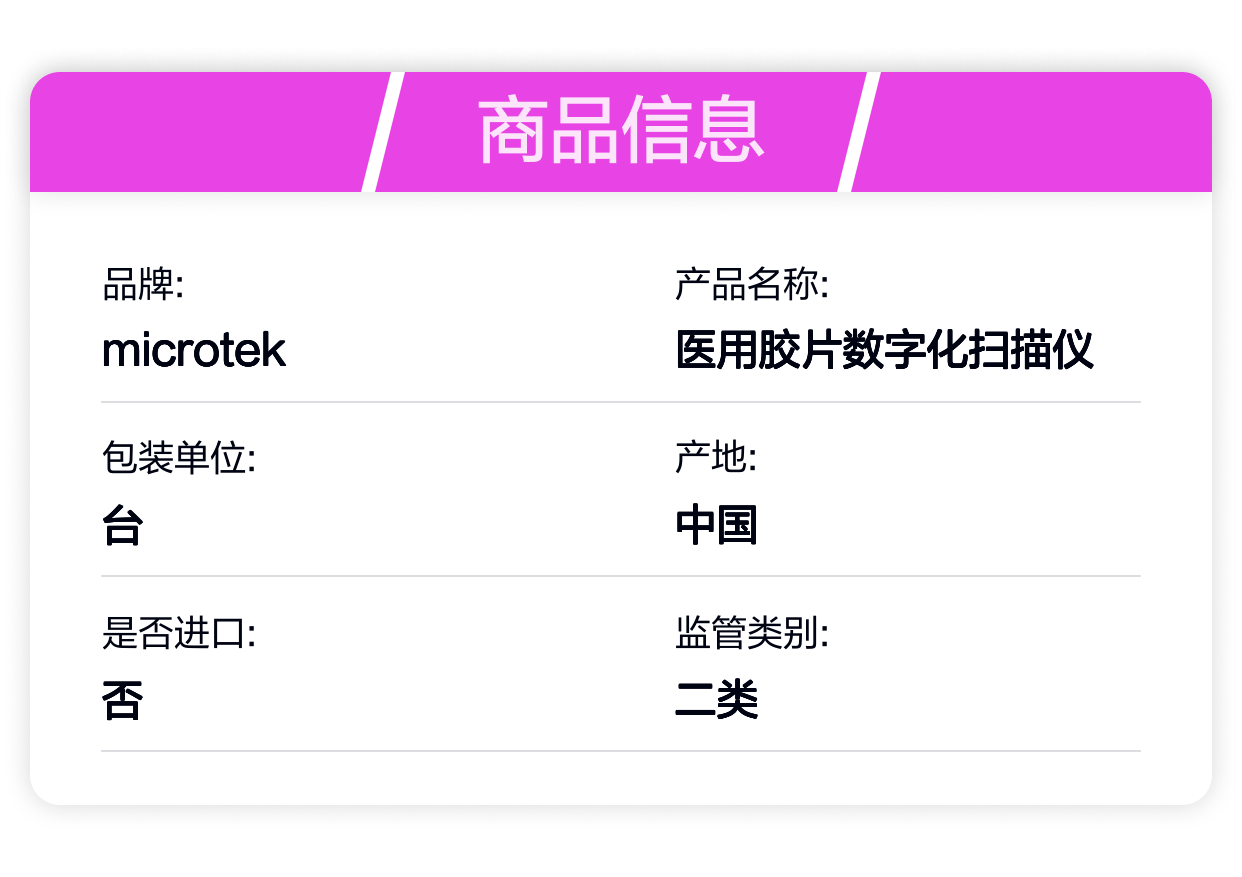This screenshot has height=877, width=1242.
Task: Click 医用胶片数字化扫描仪 product name
Action: [885, 351]
